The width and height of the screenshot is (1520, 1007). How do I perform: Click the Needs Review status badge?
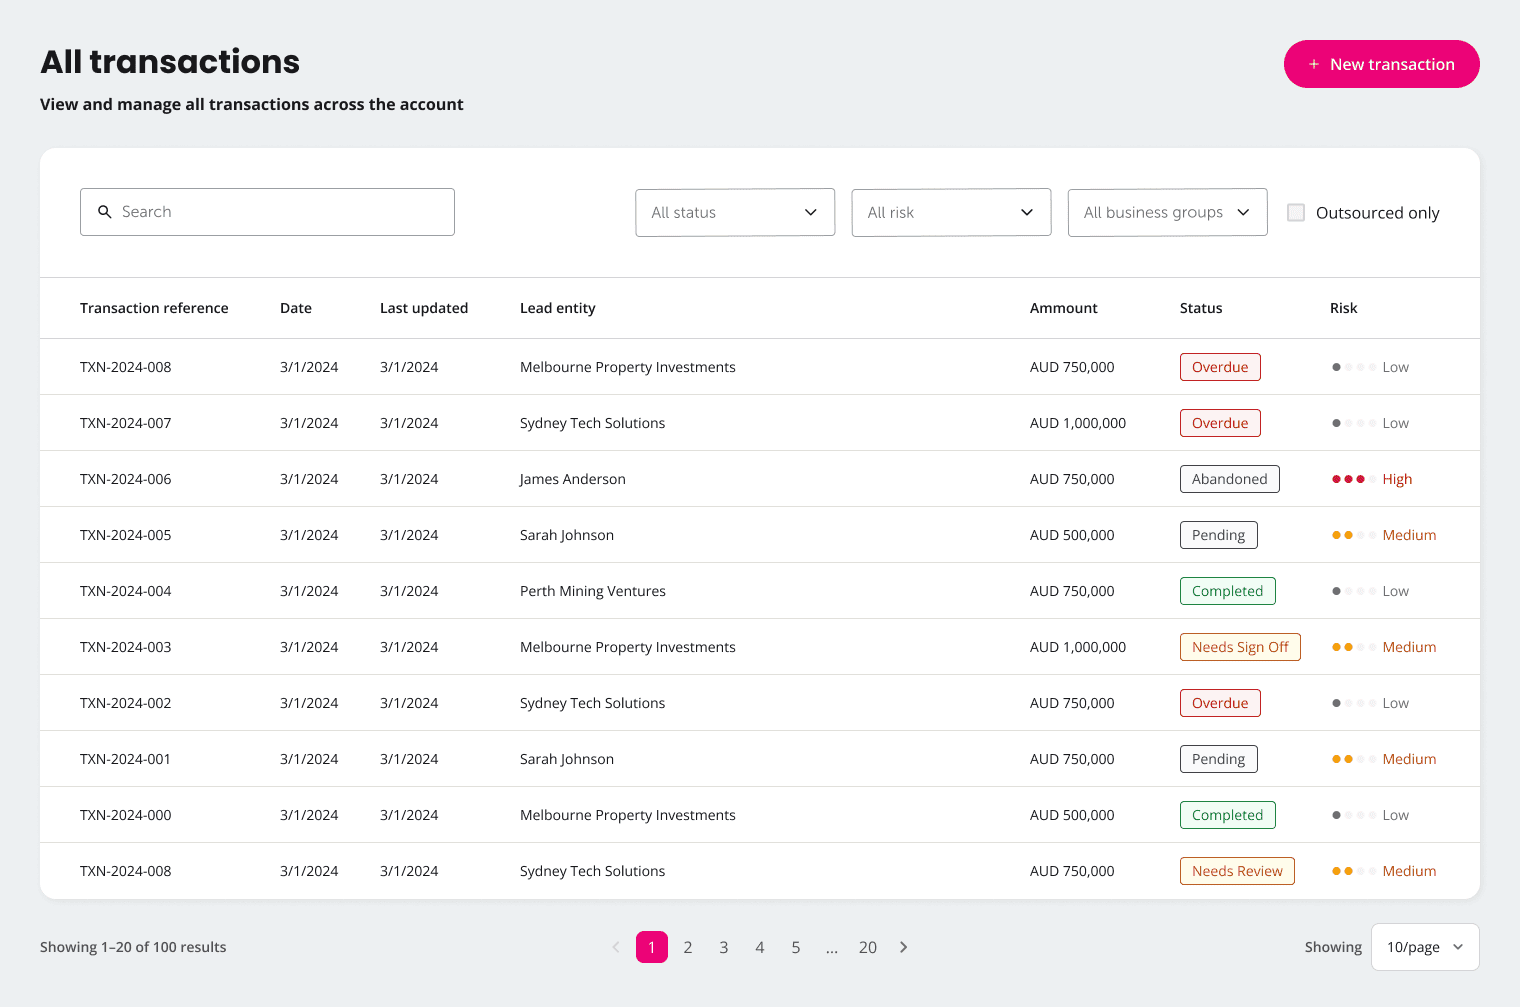pyautogui.click(x=1236, y=871)
